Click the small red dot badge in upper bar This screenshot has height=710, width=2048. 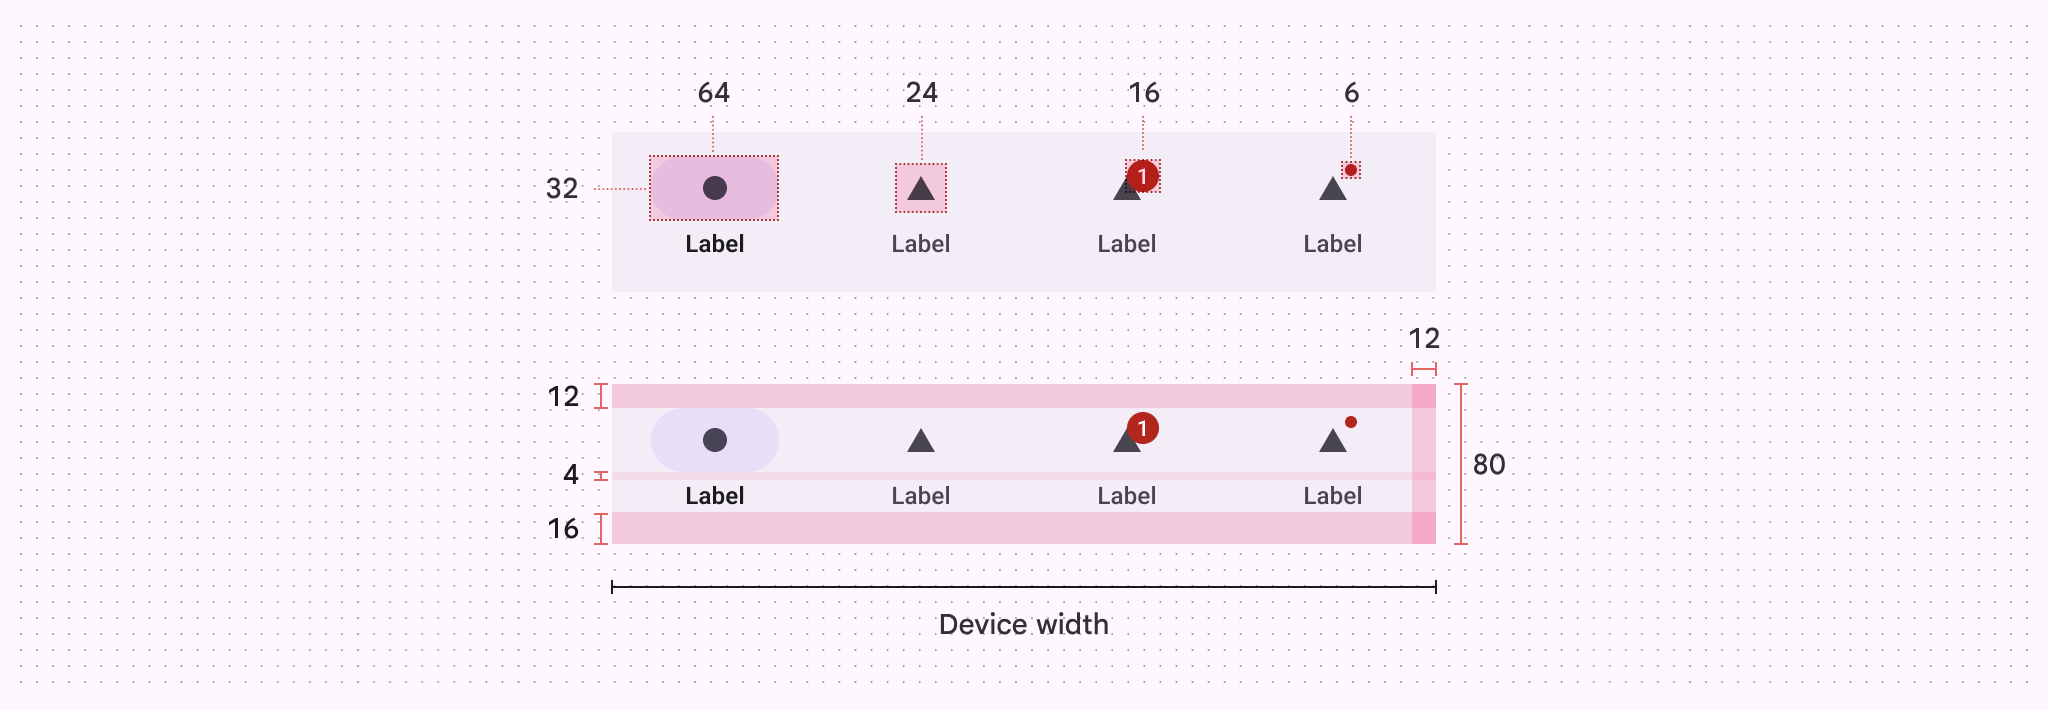point(1351,170)
